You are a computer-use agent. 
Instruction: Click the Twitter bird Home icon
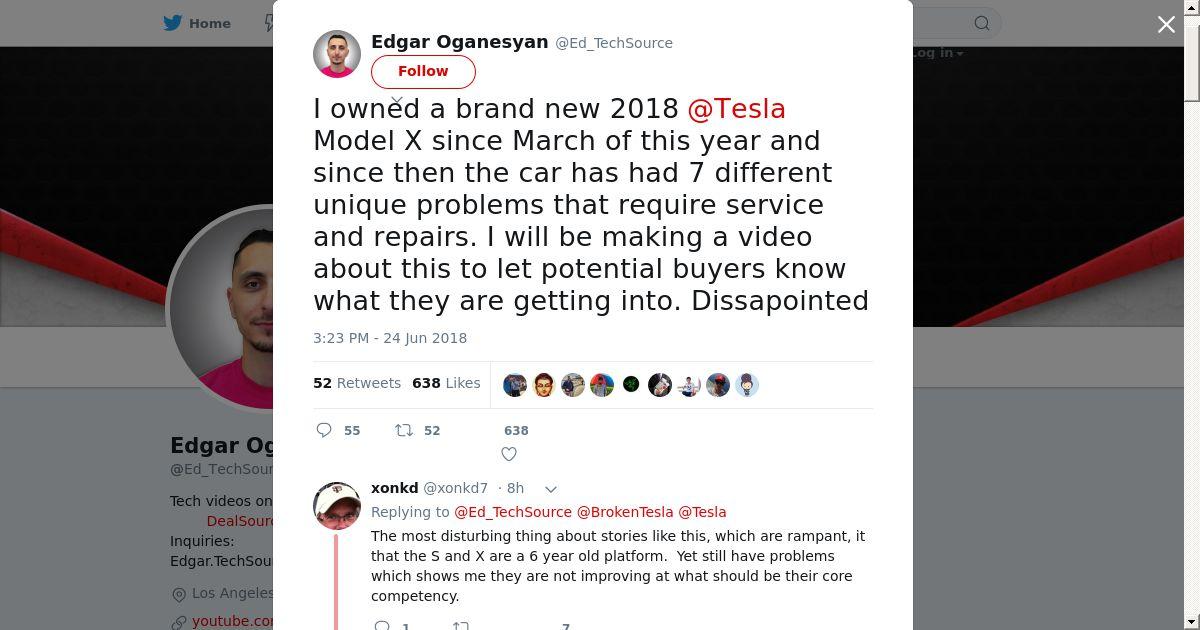173,23
